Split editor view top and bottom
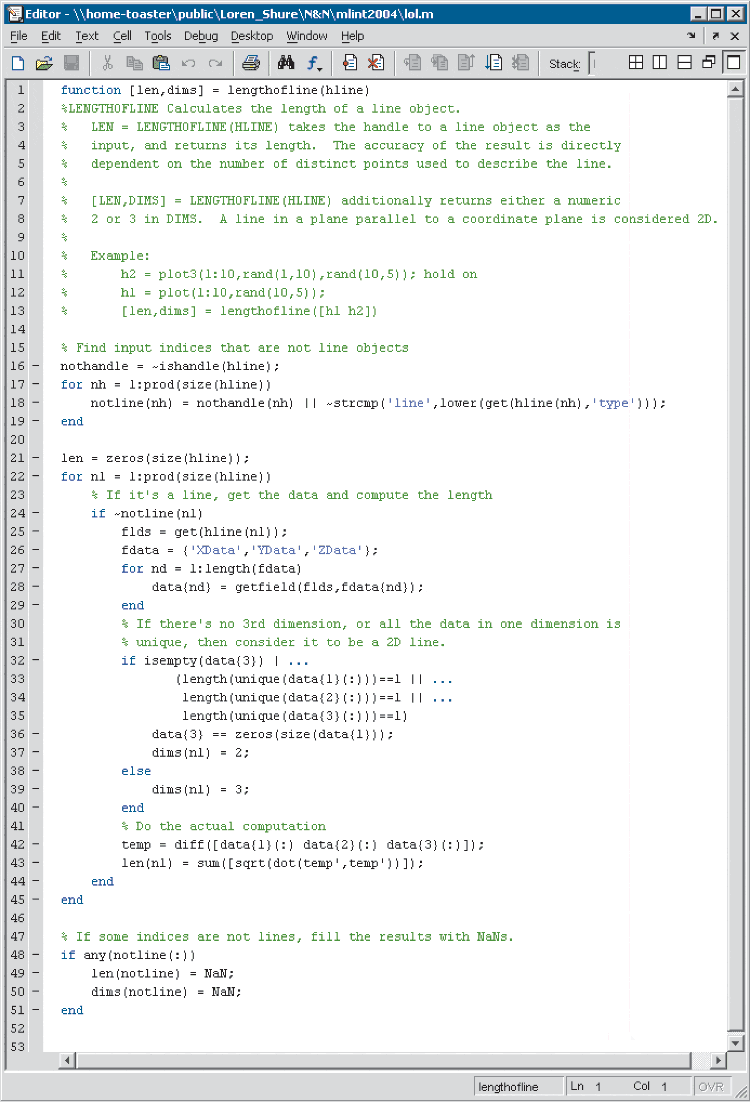 [x=685, y=63]
